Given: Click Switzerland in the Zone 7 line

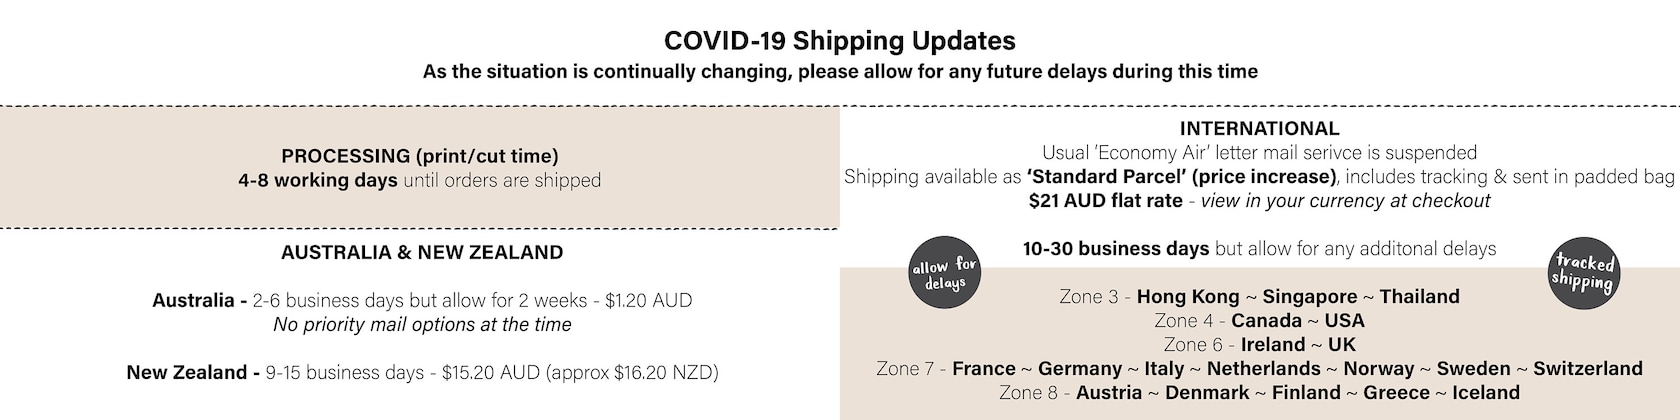Looking at the screenshot, I should tap(1588, 369).
